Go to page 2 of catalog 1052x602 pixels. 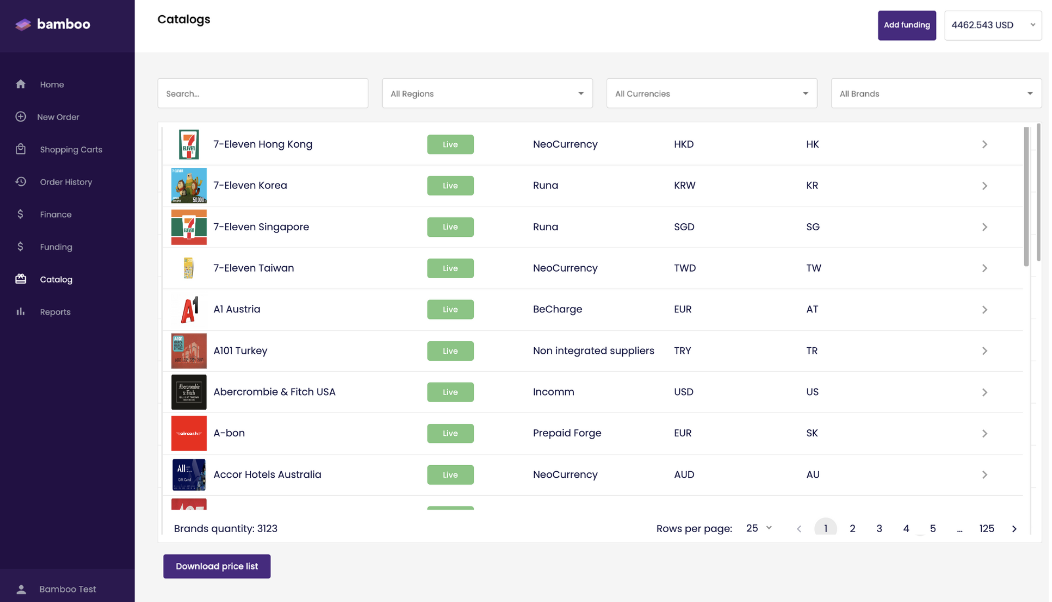click(852, 529)
